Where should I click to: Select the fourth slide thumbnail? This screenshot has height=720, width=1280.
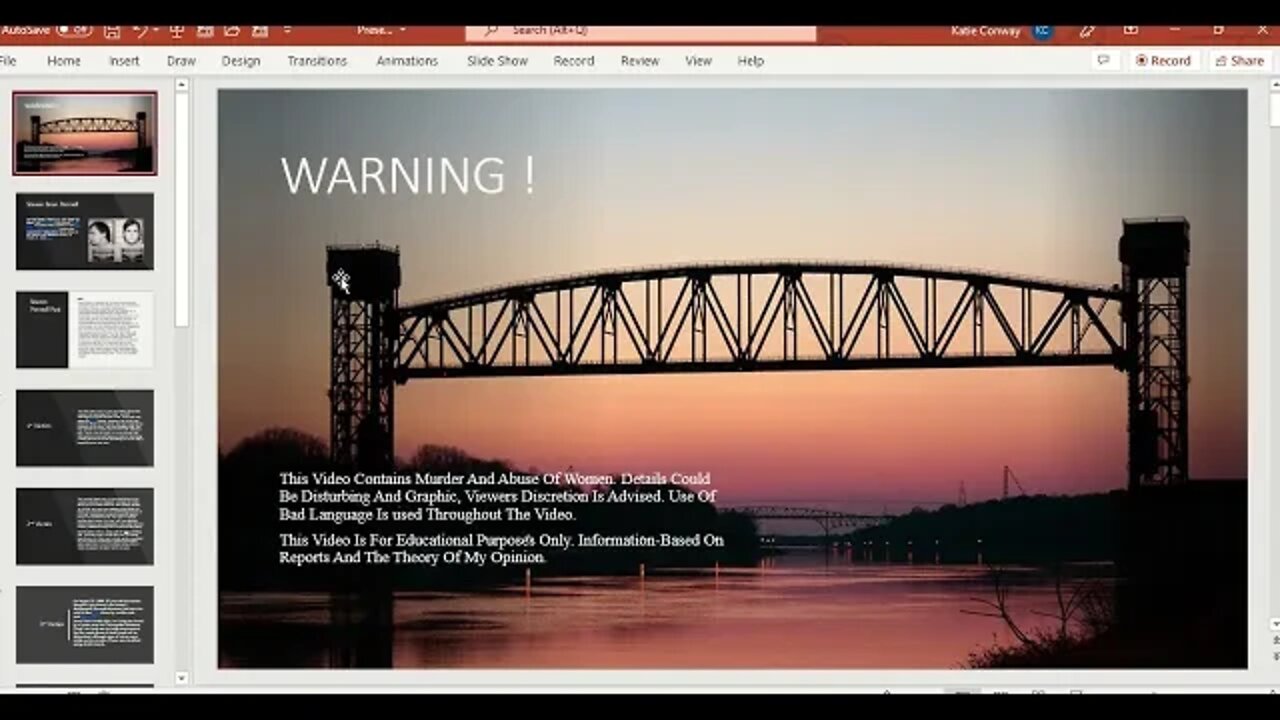(85, 427)
